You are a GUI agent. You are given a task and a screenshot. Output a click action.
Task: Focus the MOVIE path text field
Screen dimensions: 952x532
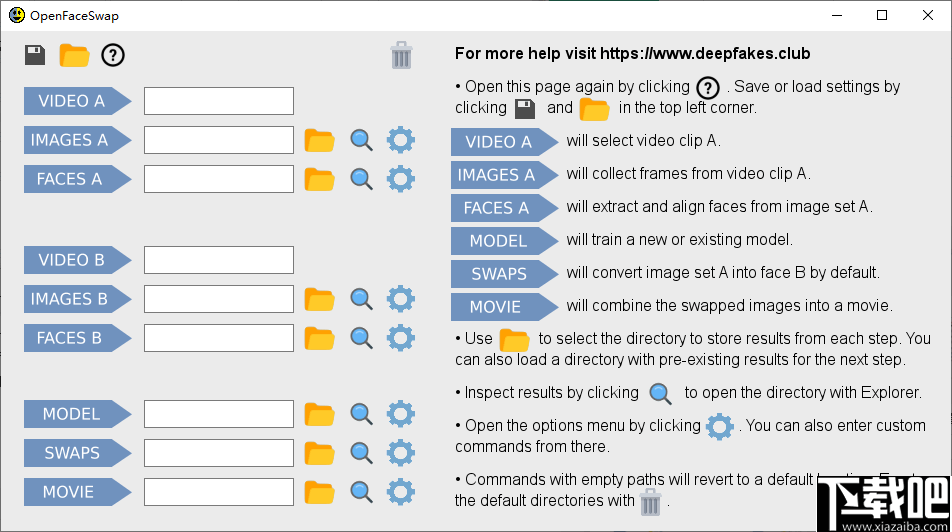[219, 492]
